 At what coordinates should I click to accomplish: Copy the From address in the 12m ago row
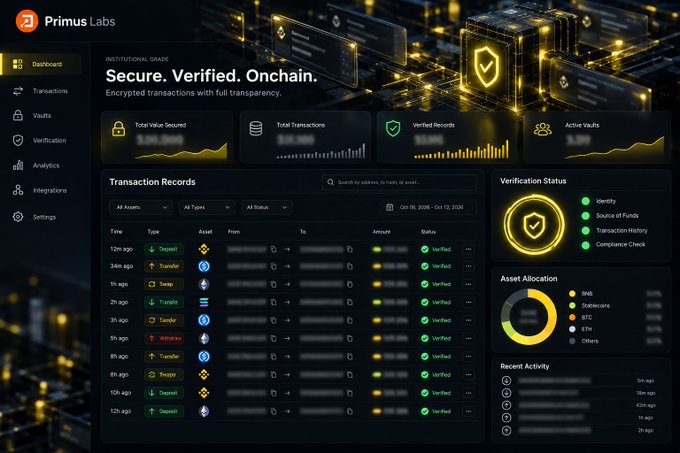pos(273,249)
